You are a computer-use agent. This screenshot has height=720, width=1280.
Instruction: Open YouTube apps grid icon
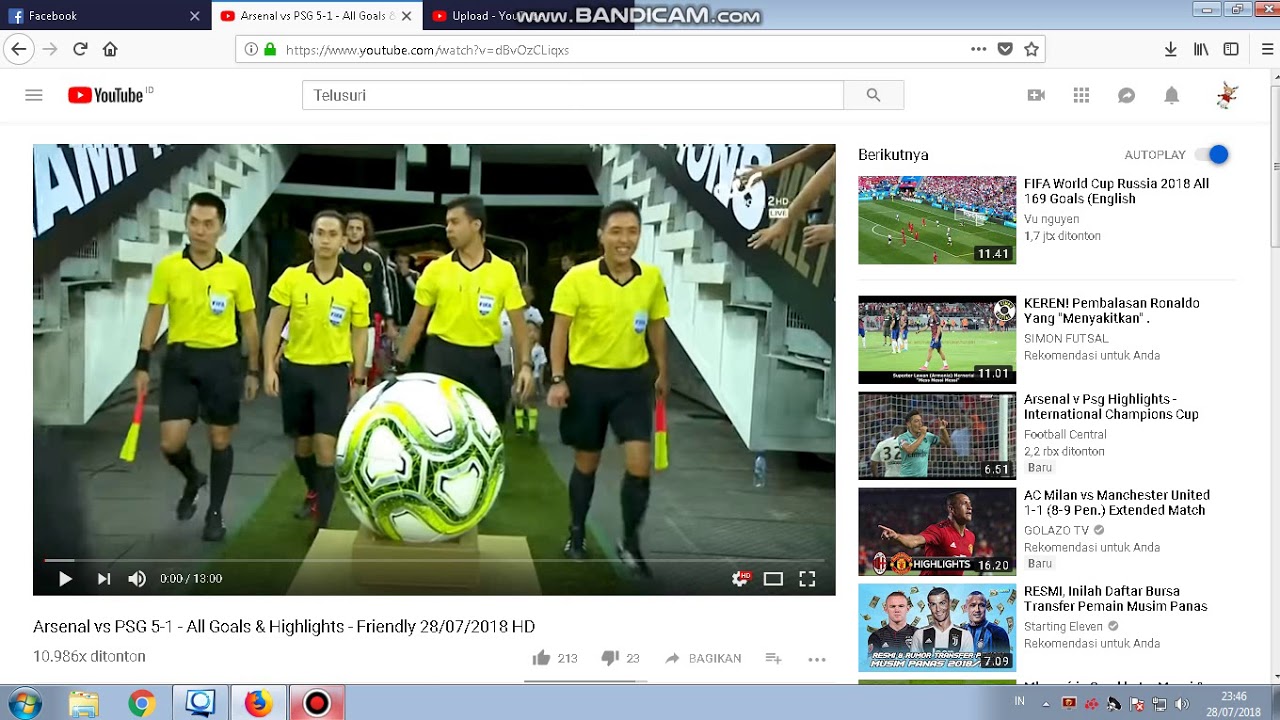click(x=1081, y=95)
